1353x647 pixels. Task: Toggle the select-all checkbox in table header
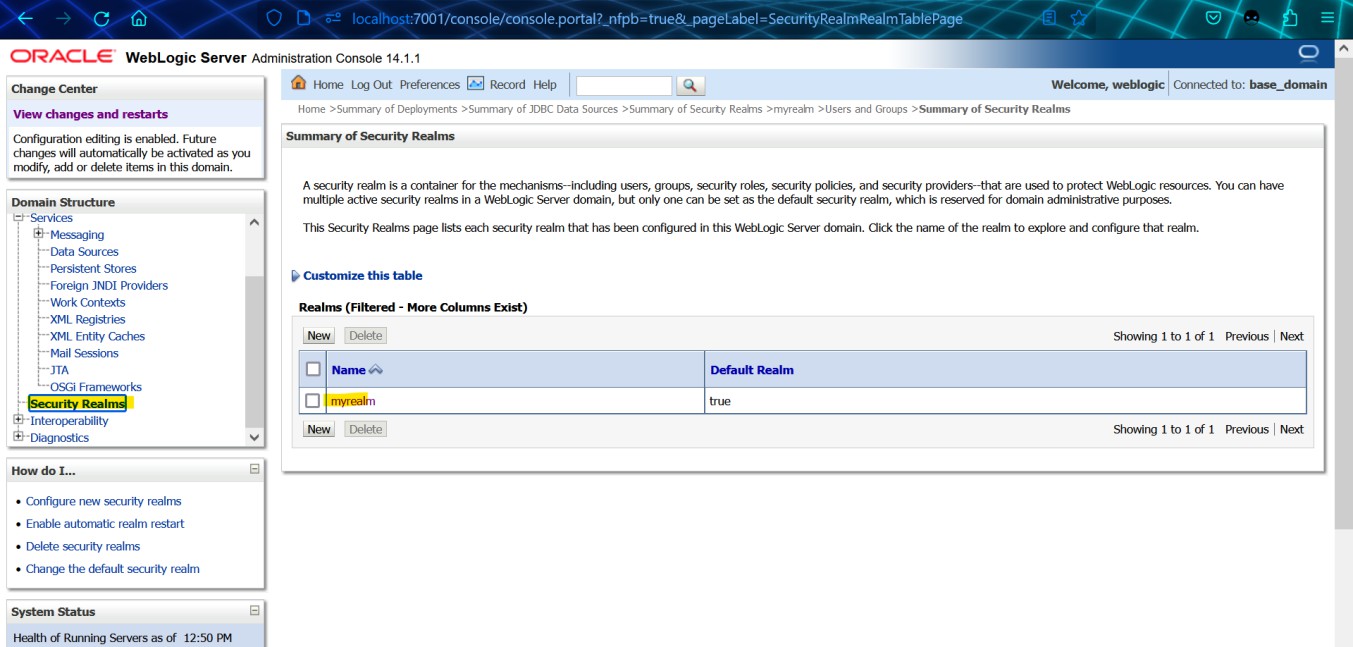(x=313, y=369)
